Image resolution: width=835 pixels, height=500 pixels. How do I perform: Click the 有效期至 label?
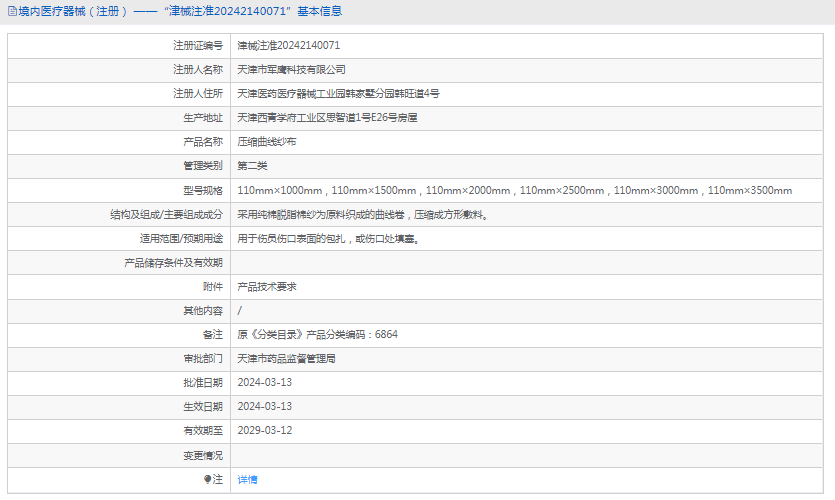coord(203,430)
